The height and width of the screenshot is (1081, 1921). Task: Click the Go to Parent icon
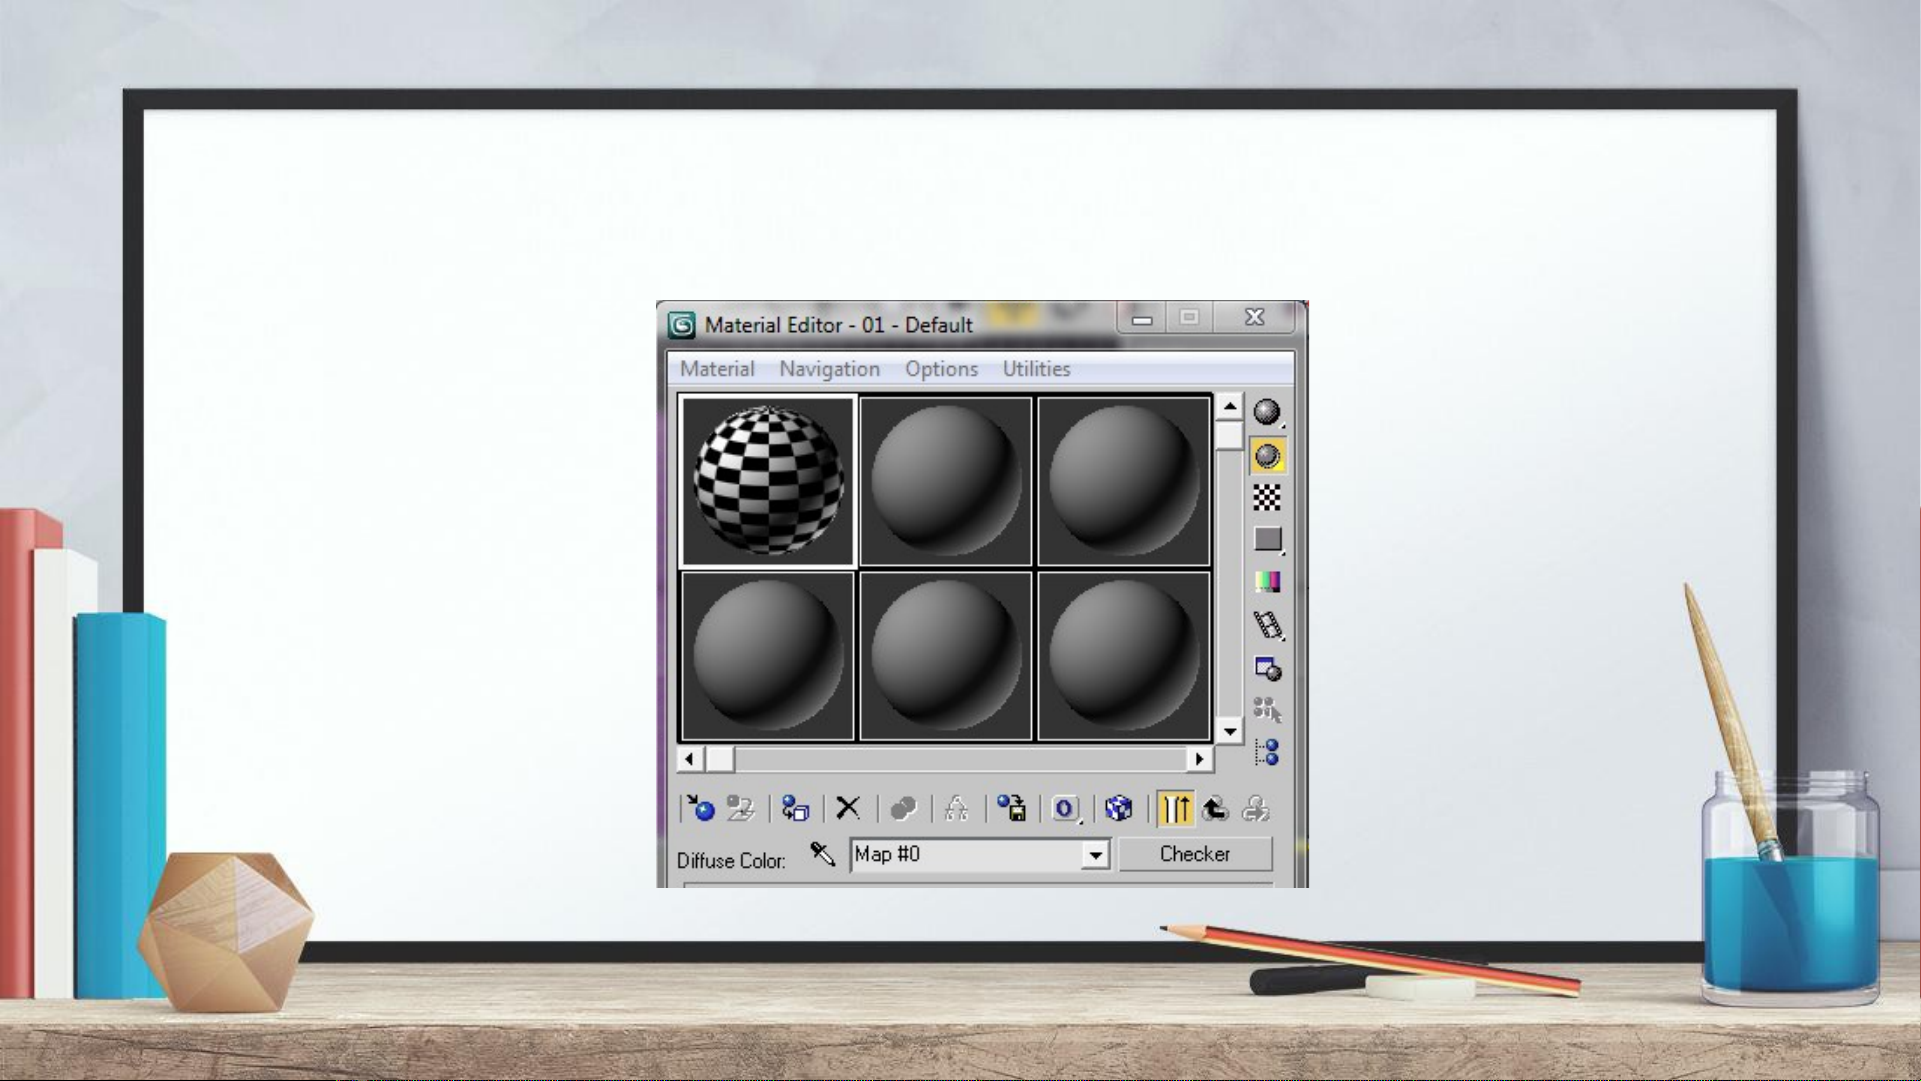pyautogui.click(x=1215, y=808)
